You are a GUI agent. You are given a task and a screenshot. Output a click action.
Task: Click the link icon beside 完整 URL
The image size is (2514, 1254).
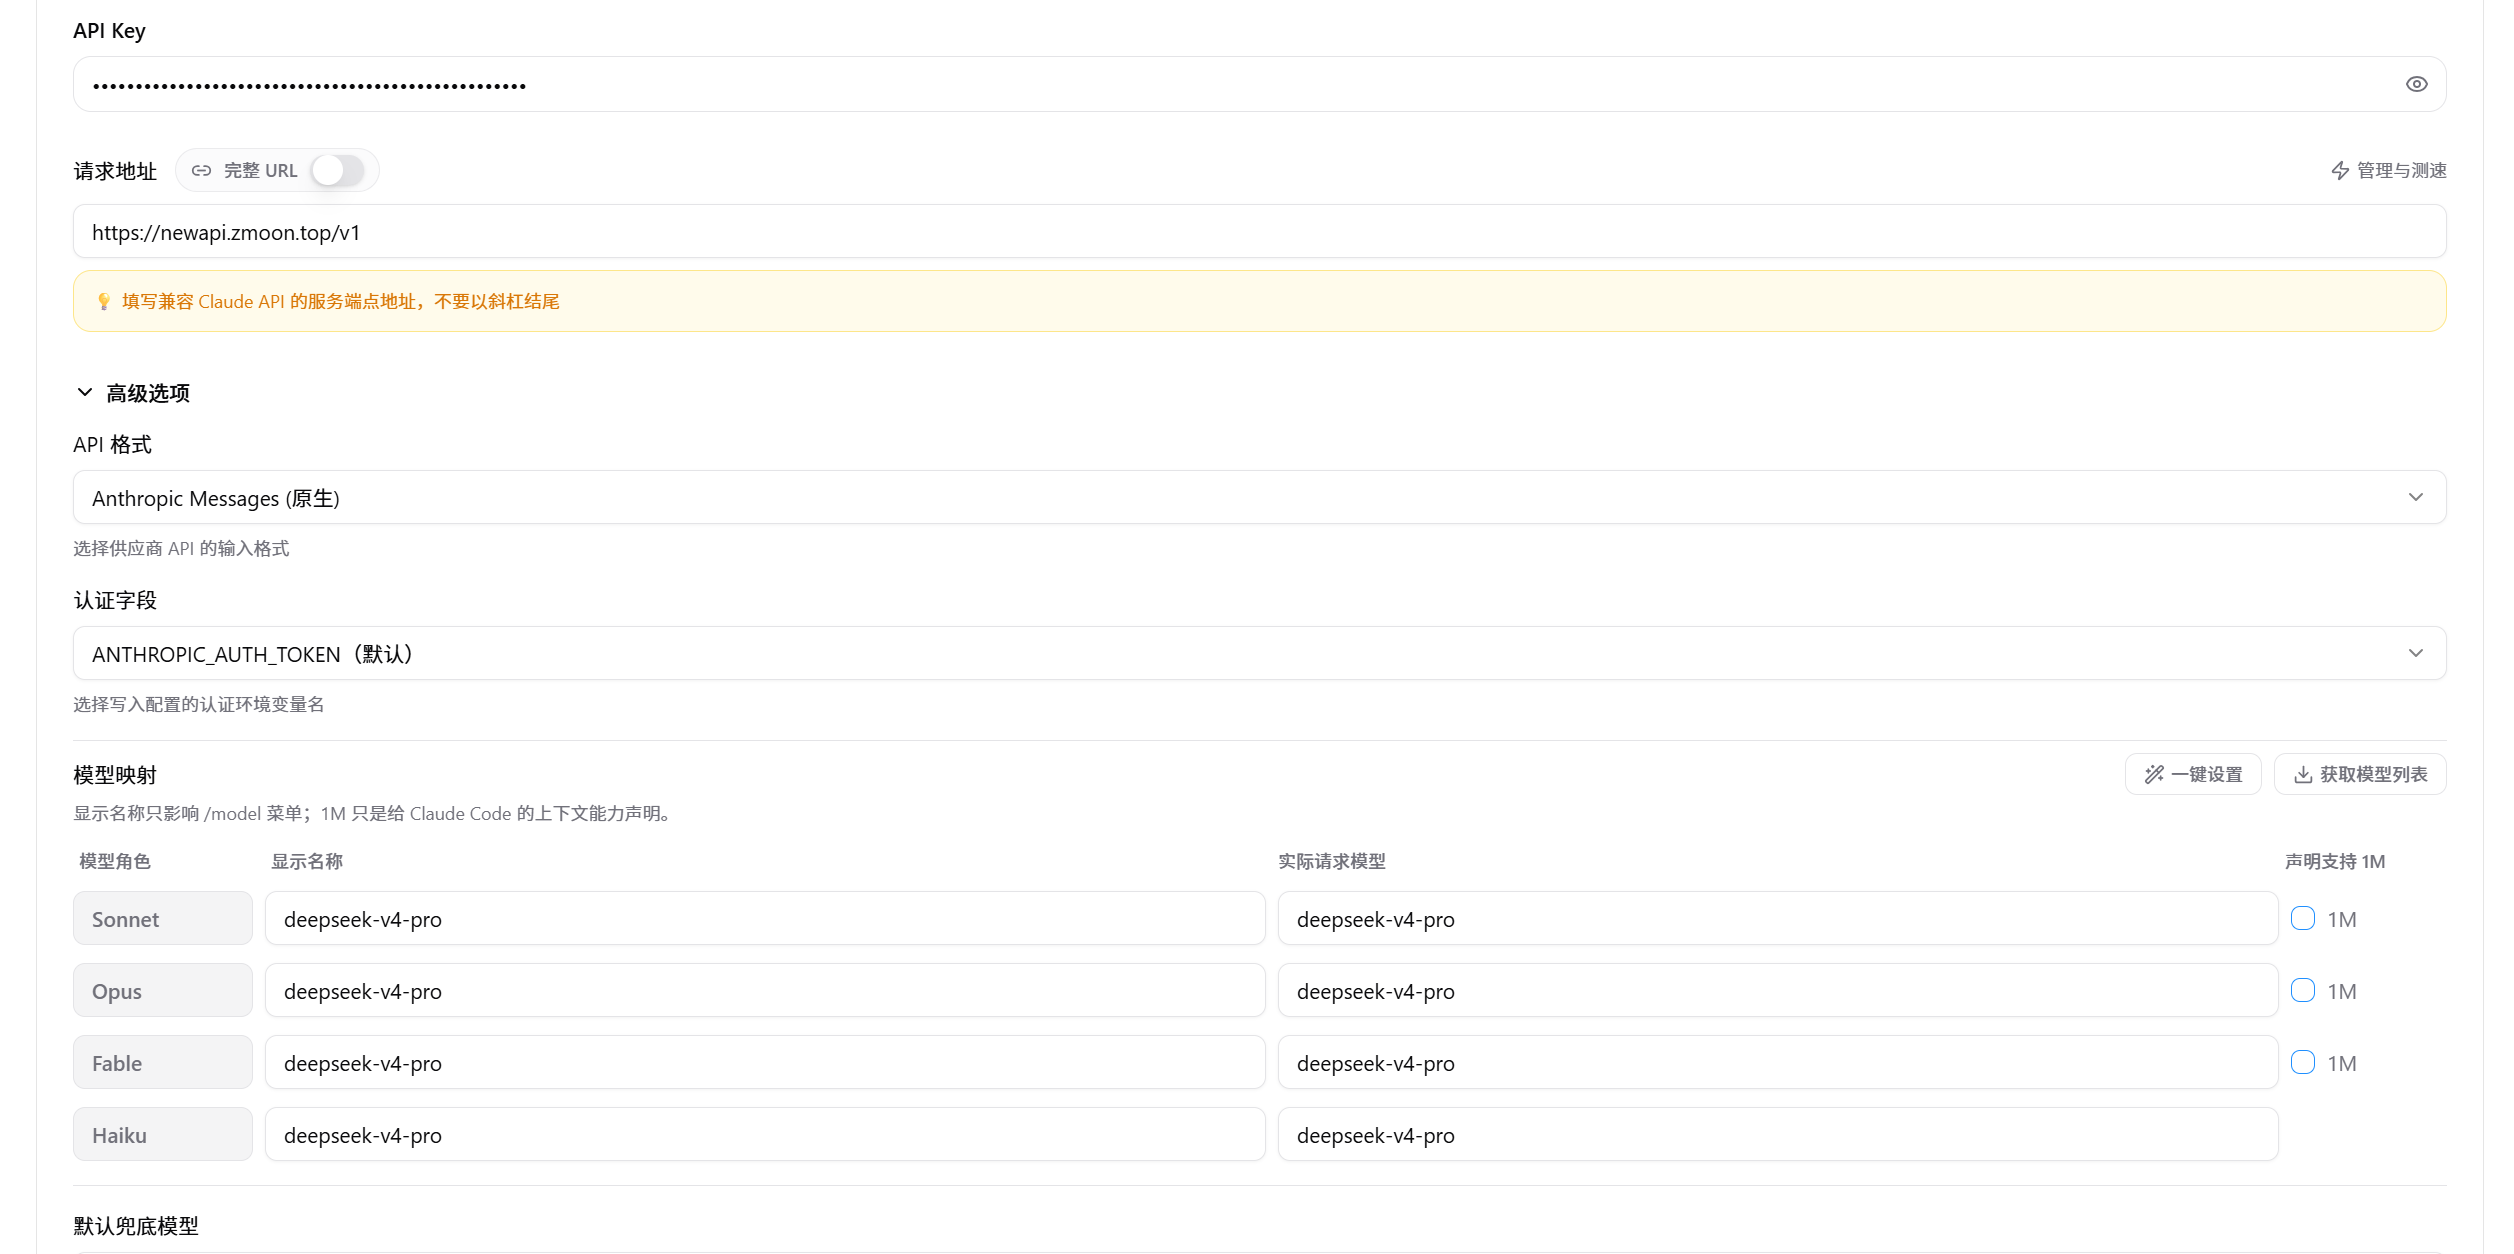pos(202,171)
